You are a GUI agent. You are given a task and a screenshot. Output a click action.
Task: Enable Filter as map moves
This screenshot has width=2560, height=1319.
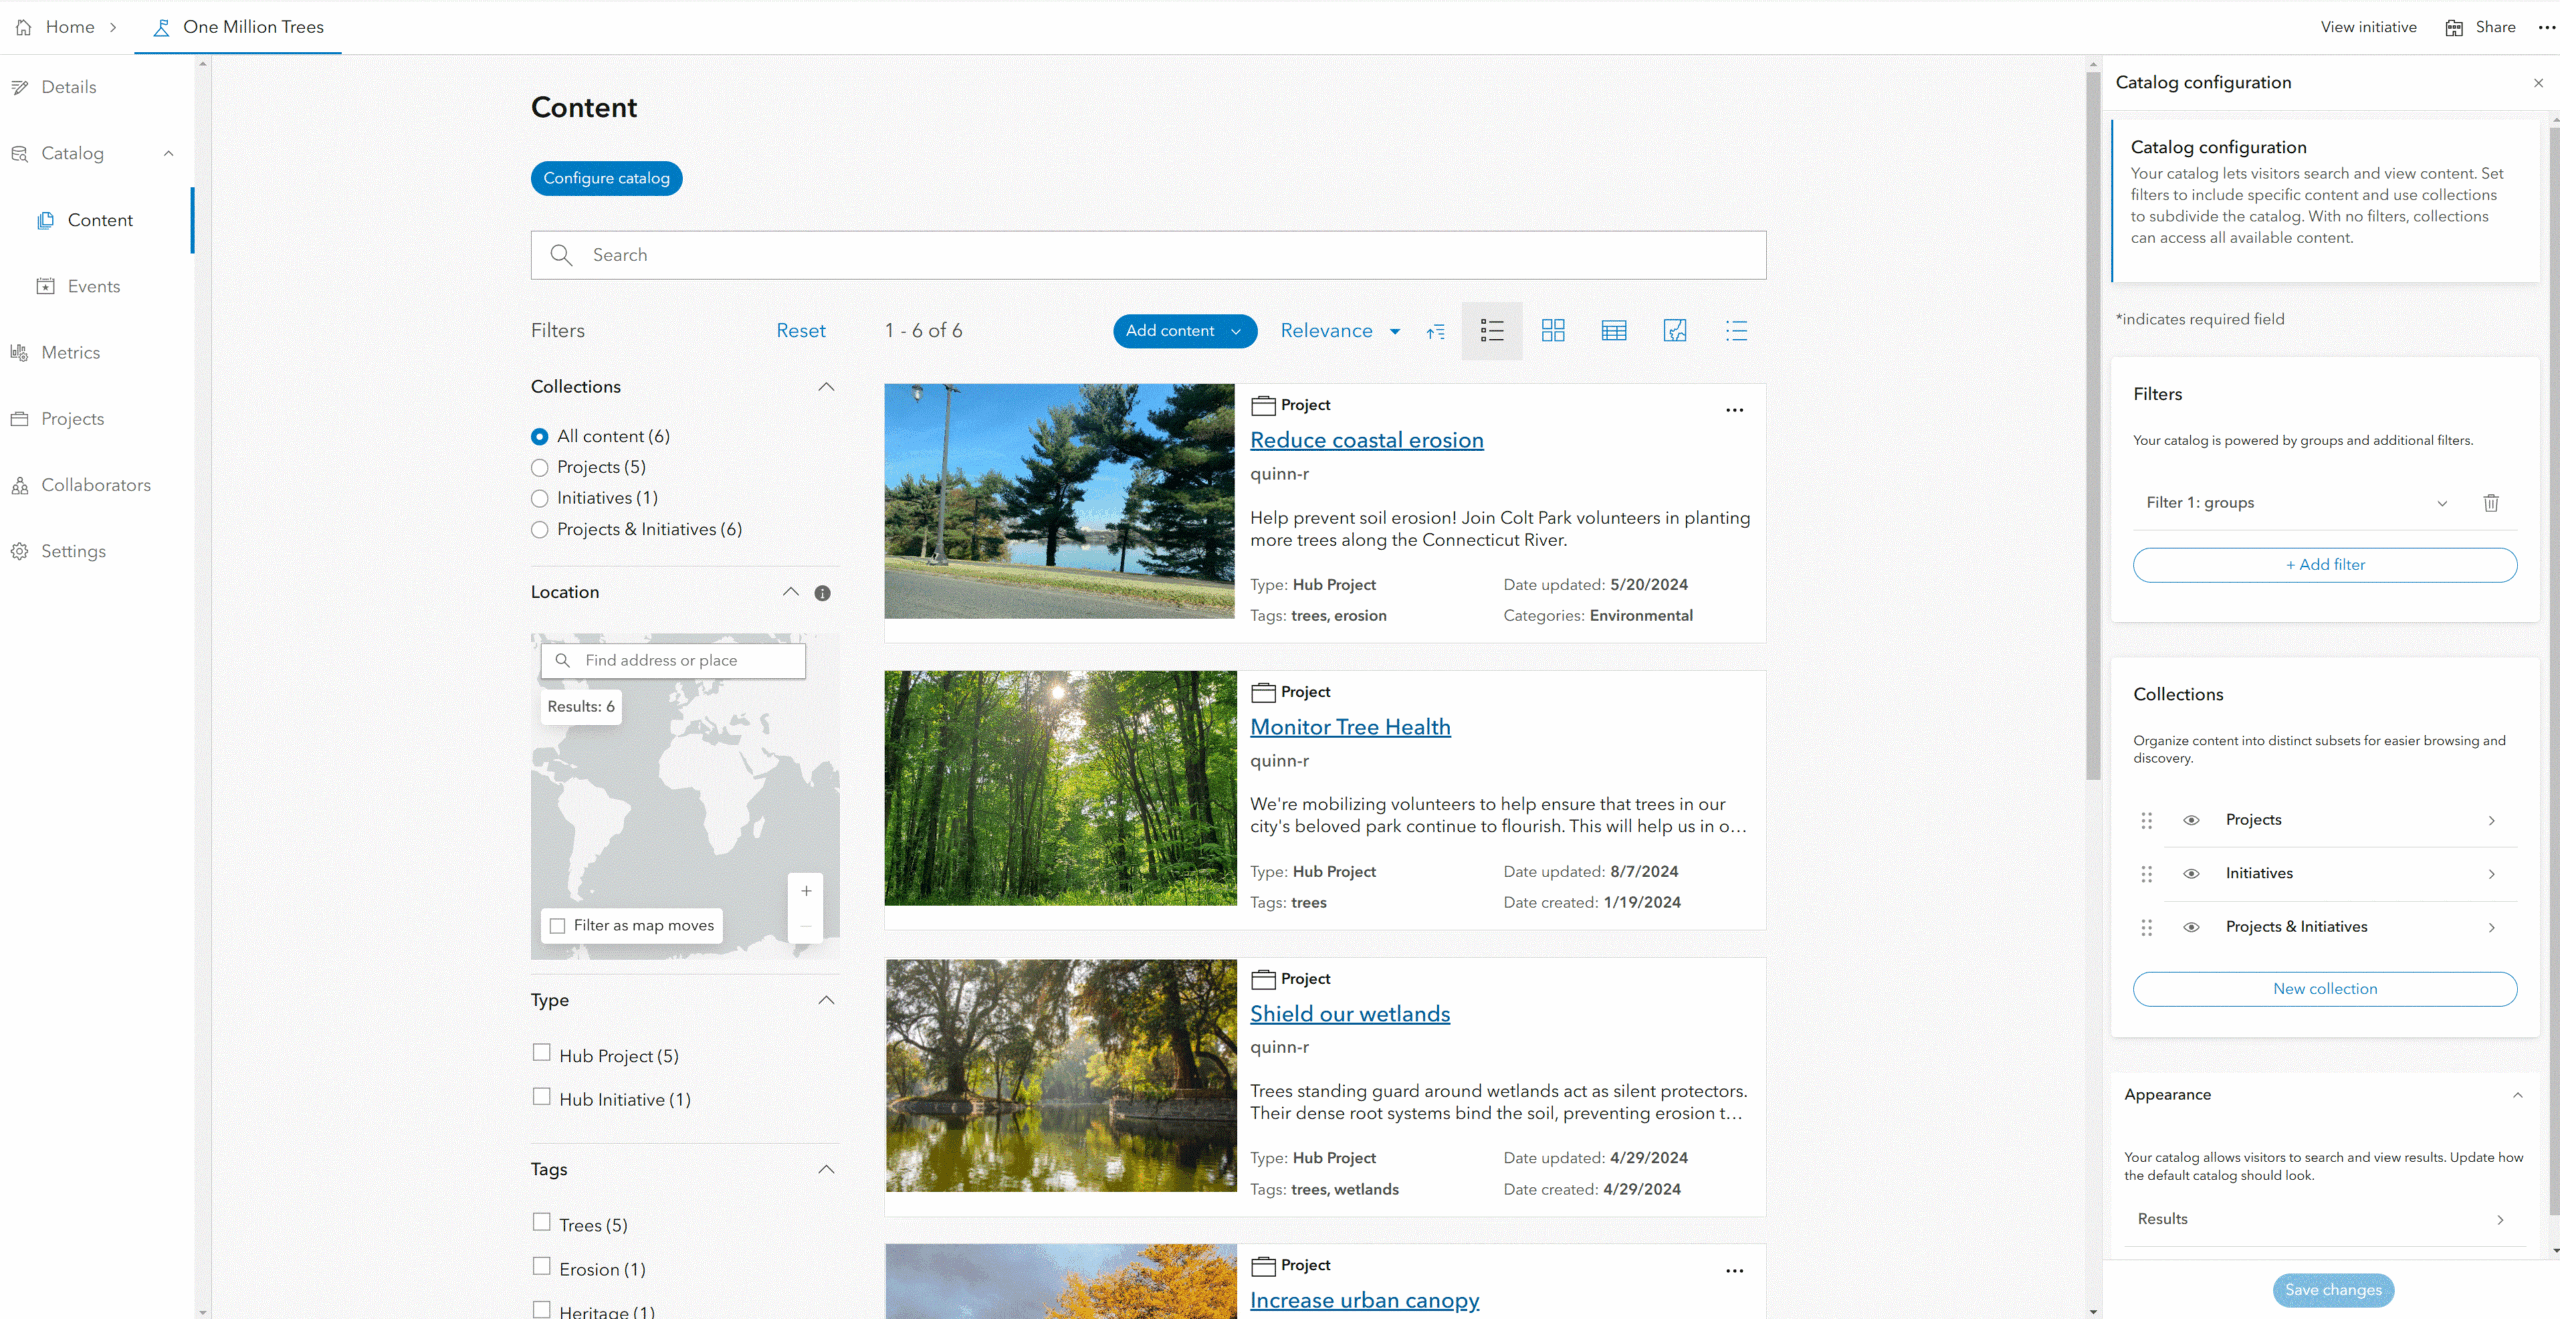click(x=558, y=926)
